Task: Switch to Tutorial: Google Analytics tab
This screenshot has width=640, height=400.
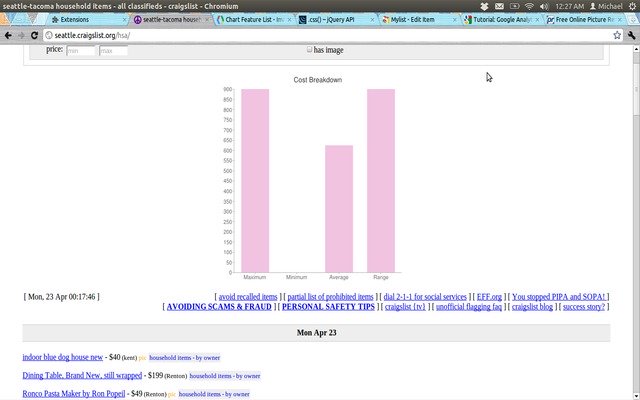Action: pyautogui.click(x=499, y=20)
